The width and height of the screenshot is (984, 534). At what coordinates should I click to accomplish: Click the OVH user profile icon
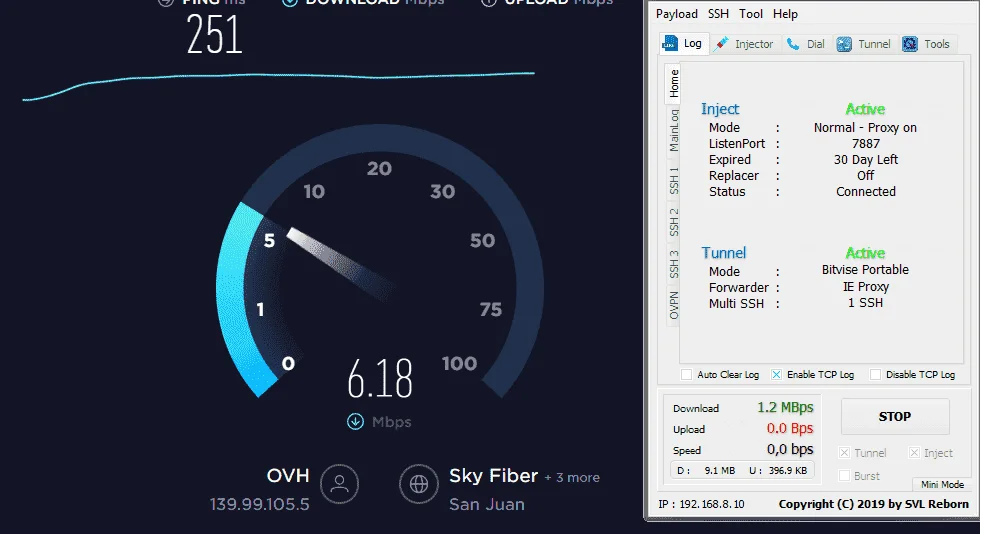(x=340, y=484)
